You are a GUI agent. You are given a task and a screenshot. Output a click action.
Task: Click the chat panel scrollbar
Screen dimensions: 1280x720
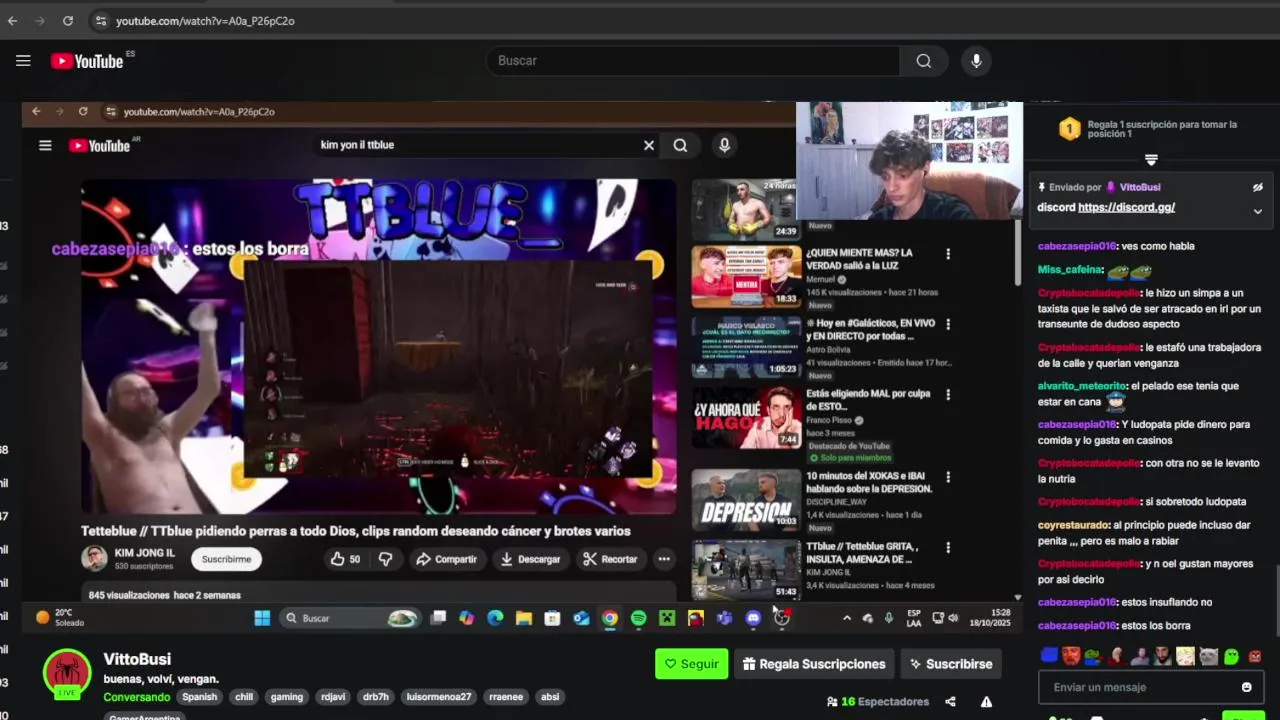1276,600
